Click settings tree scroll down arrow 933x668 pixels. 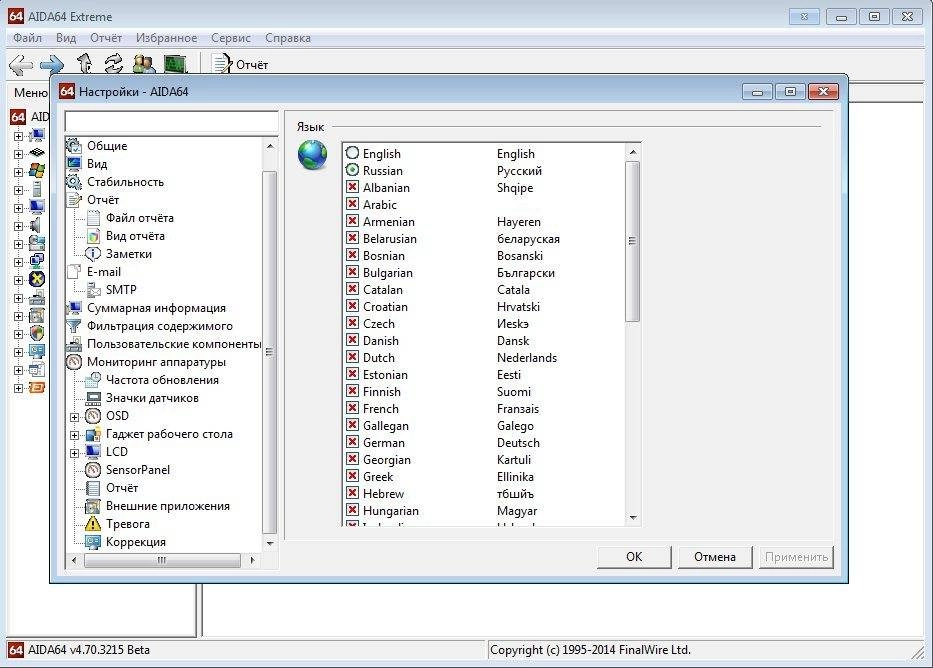270,543
